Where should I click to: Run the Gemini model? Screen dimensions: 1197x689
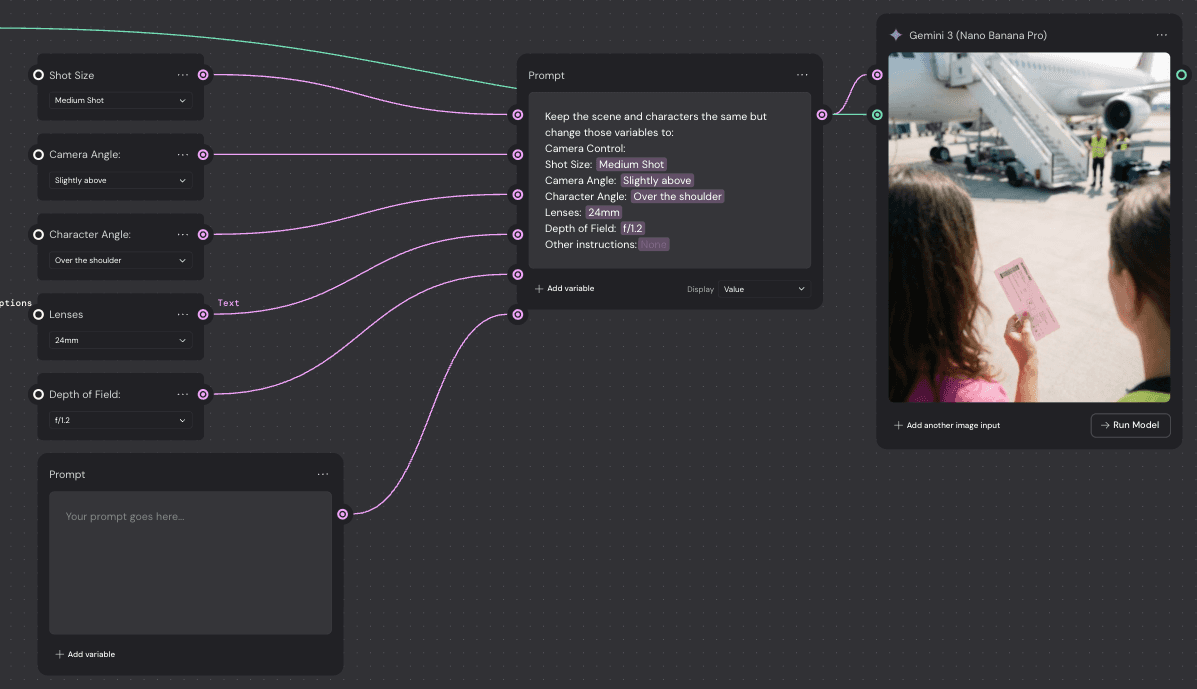[1130, 425]
